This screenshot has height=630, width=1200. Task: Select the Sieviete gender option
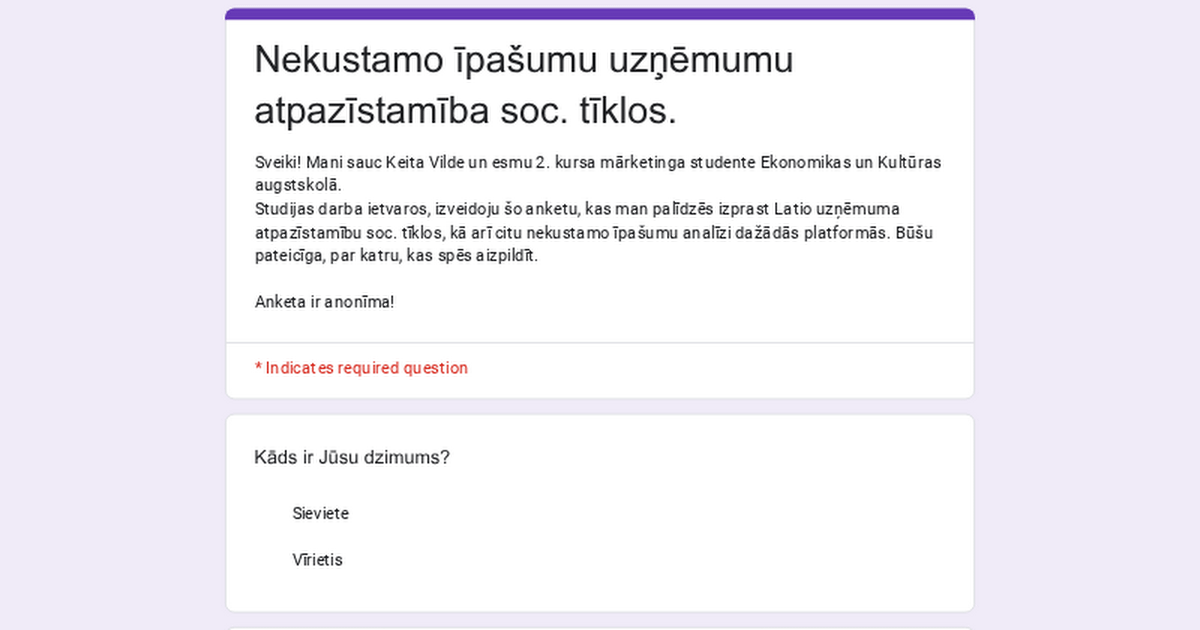pyautogui.click(x=320, y=514)
